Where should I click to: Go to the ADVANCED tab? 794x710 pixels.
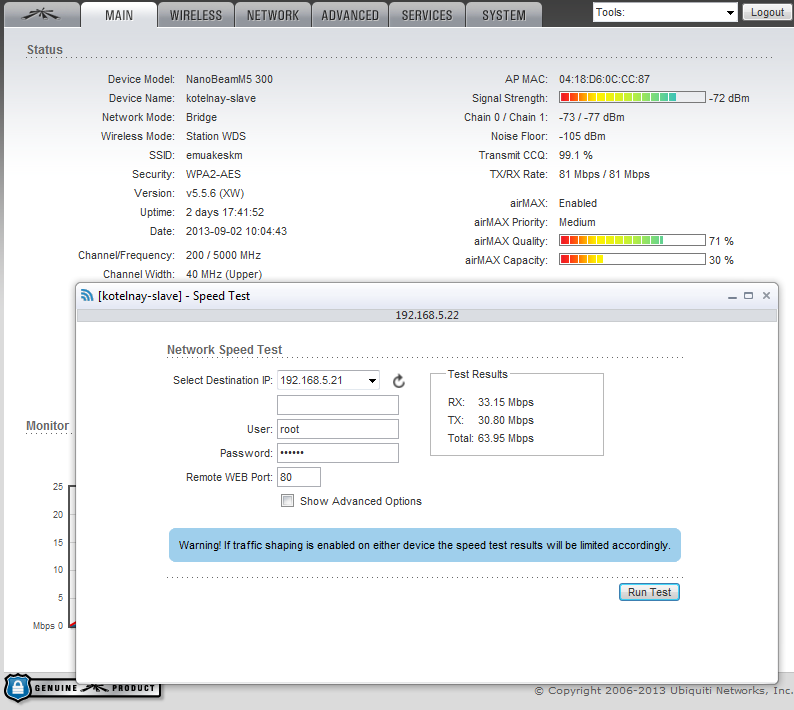(350, 15)
